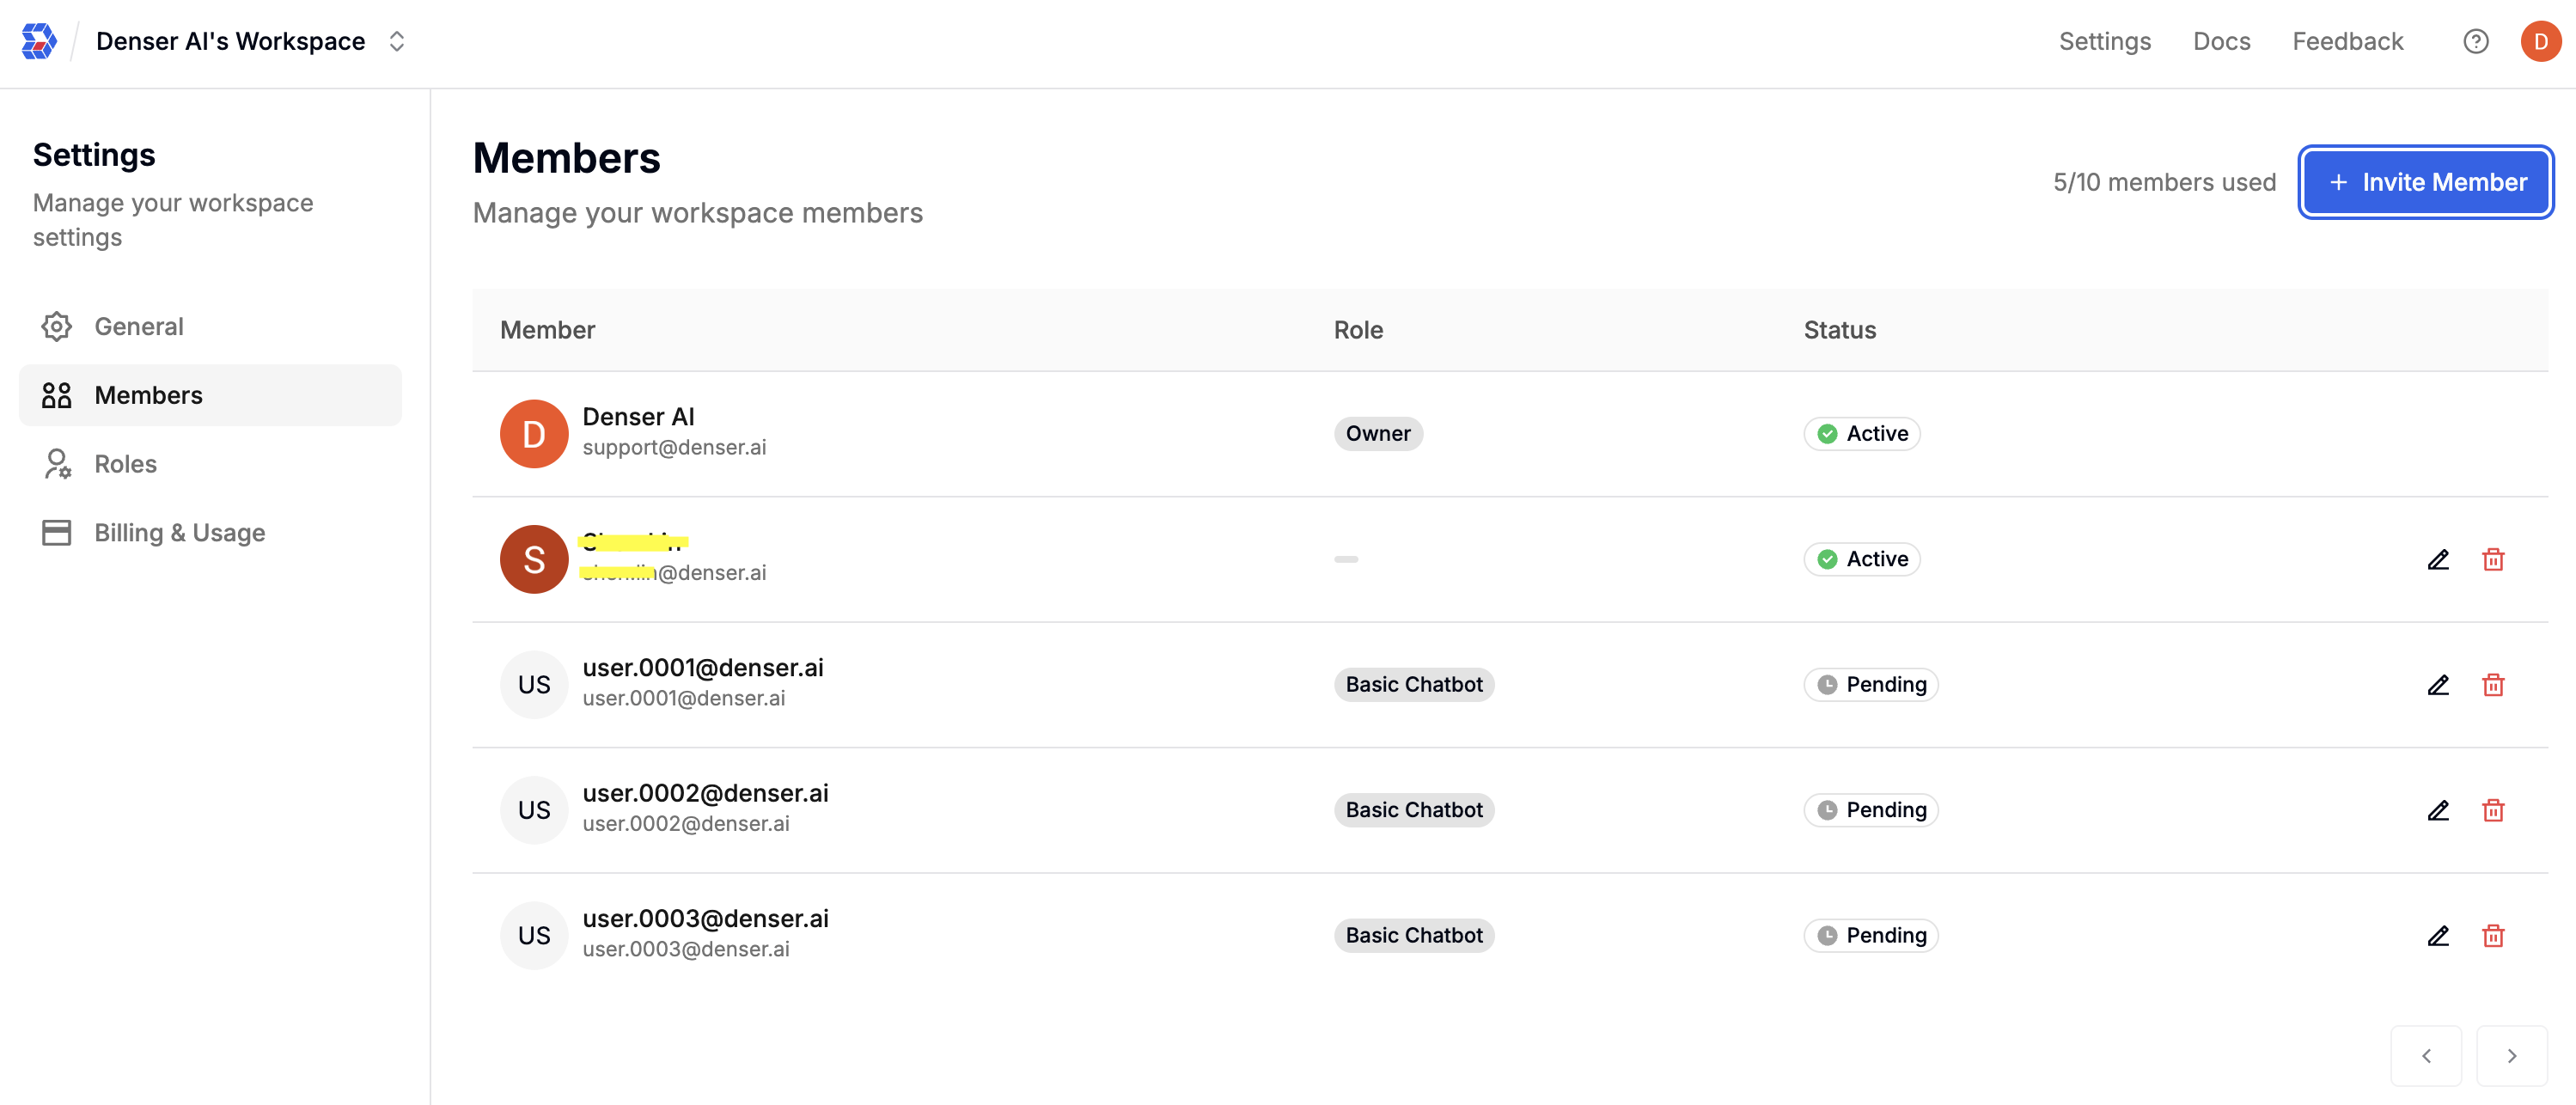
Task: Delete user.0001@denser.ai member
Action: click(2493, 685)
